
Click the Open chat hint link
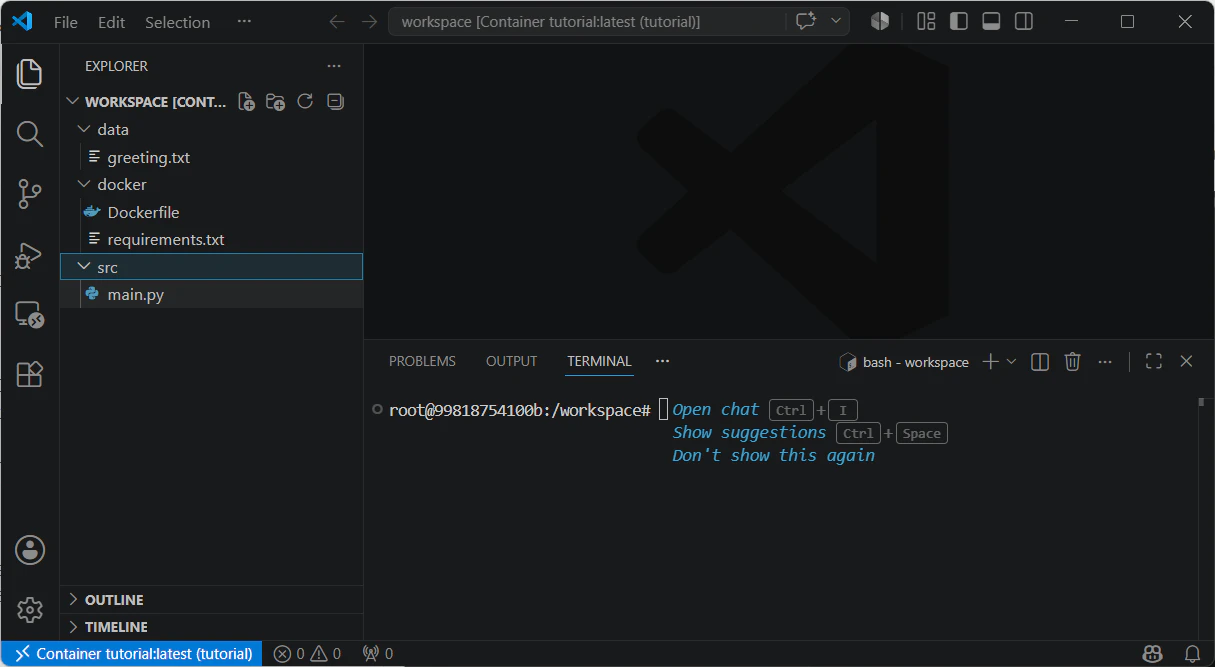point(716,409)
